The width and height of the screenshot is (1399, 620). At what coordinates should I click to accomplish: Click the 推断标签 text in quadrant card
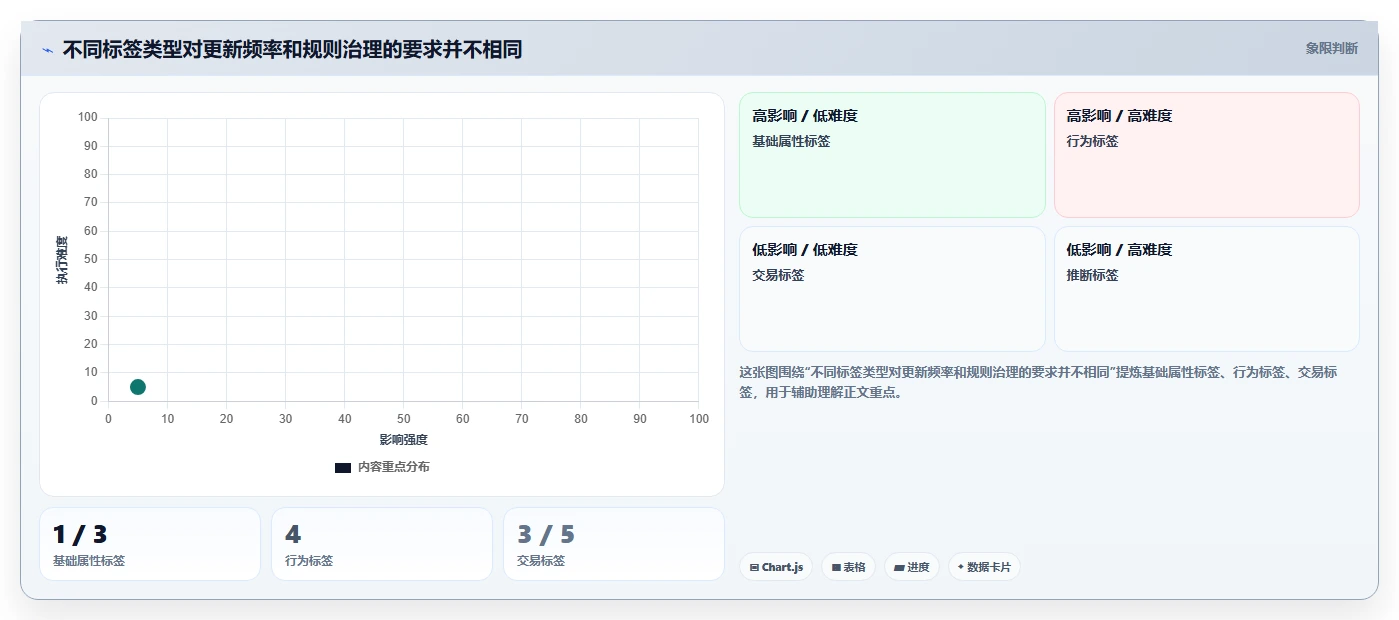[x=1092, y=276]
